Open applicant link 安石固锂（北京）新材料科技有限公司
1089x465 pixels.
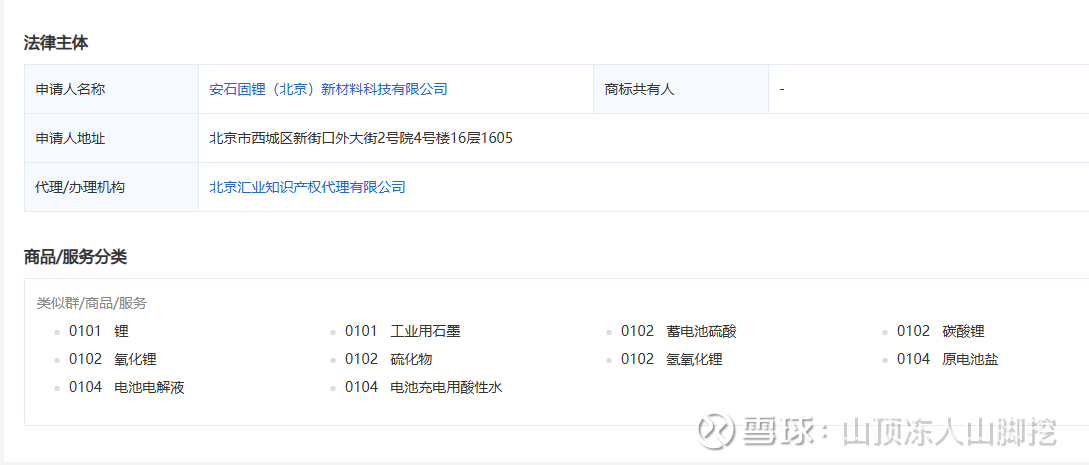(x=328, y=90)
